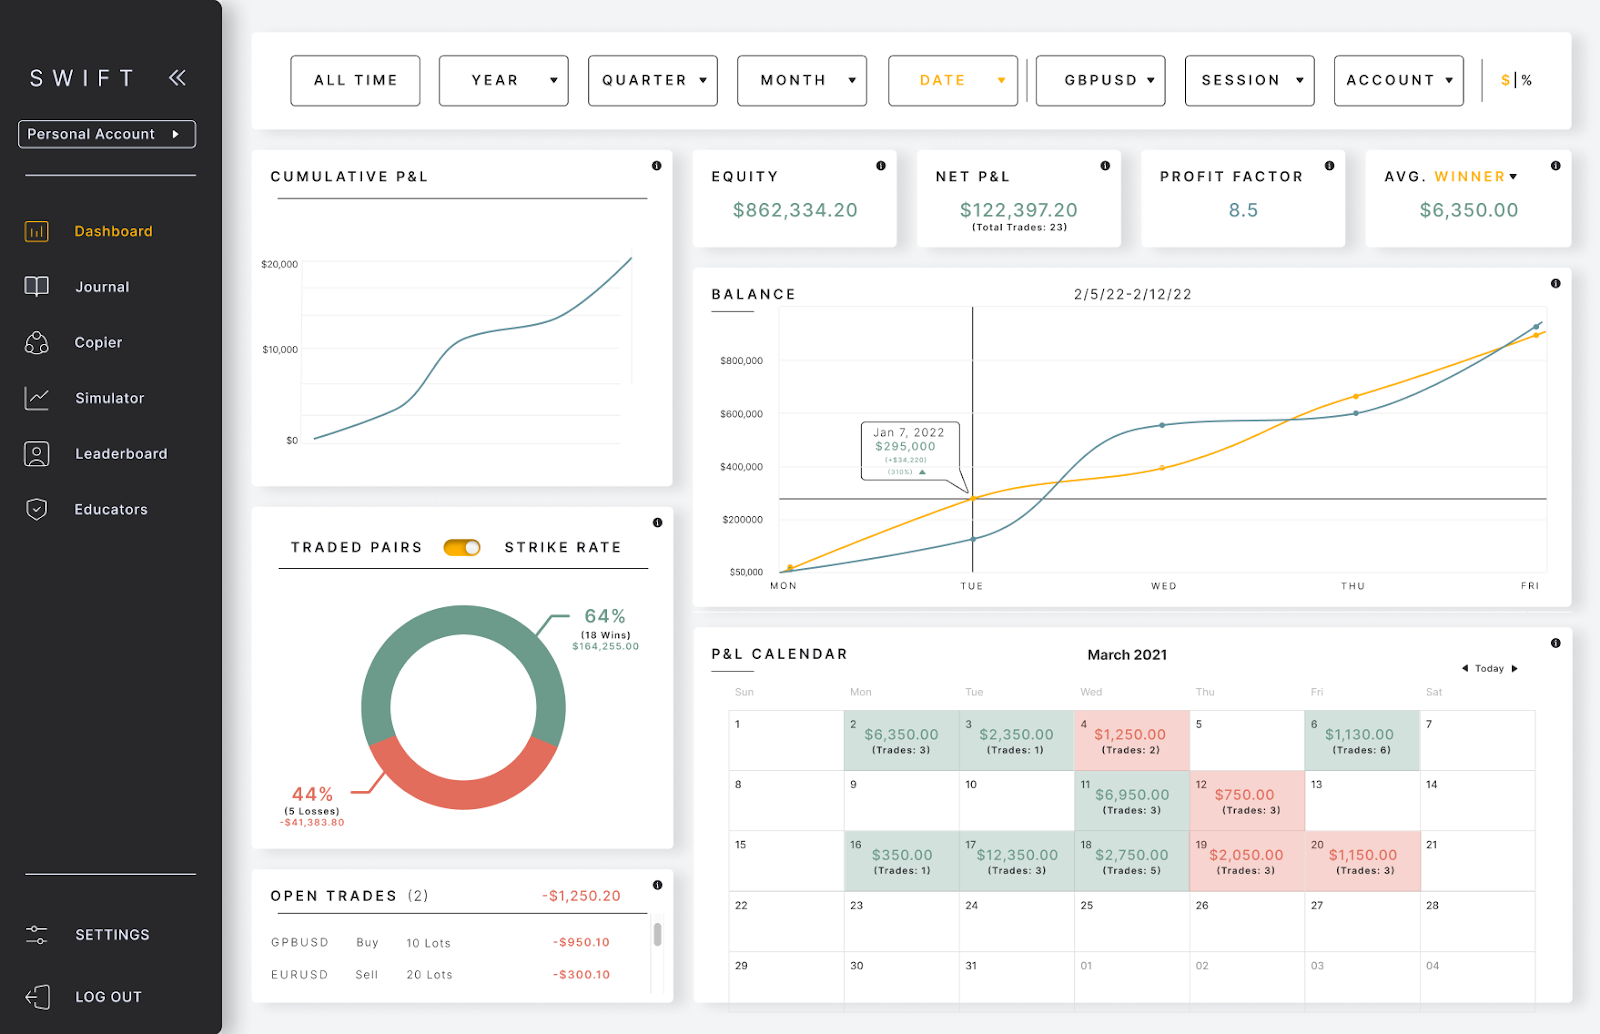Click the Copier icon in sidebar
Viewport: 1600px width, 1034px height.
[x=37, y=343]
